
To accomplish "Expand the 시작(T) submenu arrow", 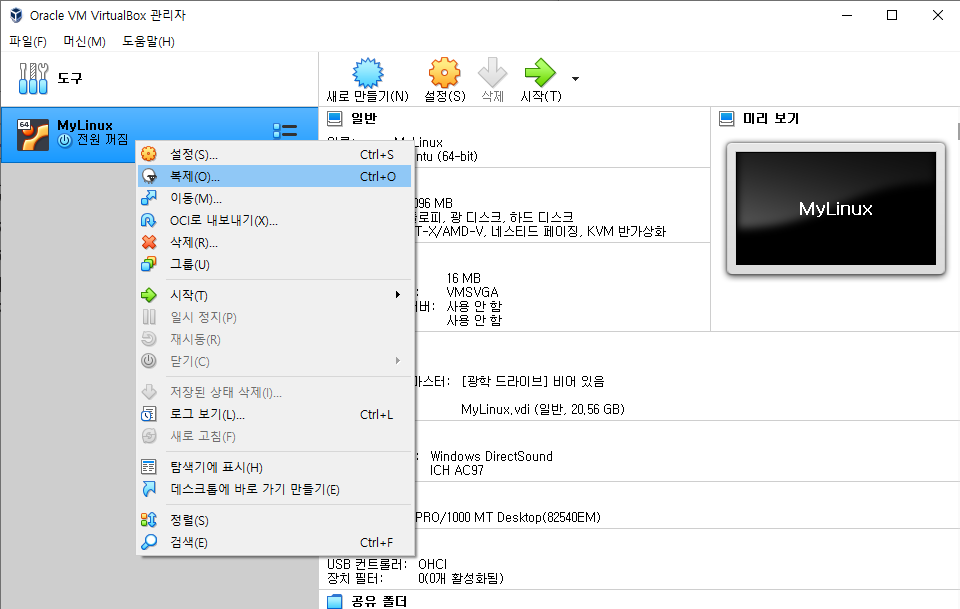I will [398, 295].
